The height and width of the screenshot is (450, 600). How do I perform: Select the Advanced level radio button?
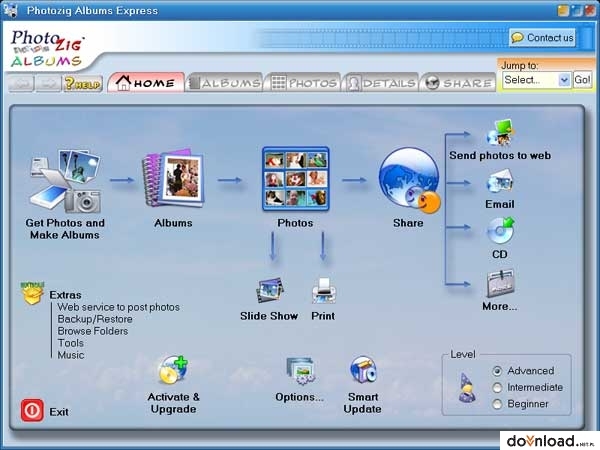click(x=497, y=371)
